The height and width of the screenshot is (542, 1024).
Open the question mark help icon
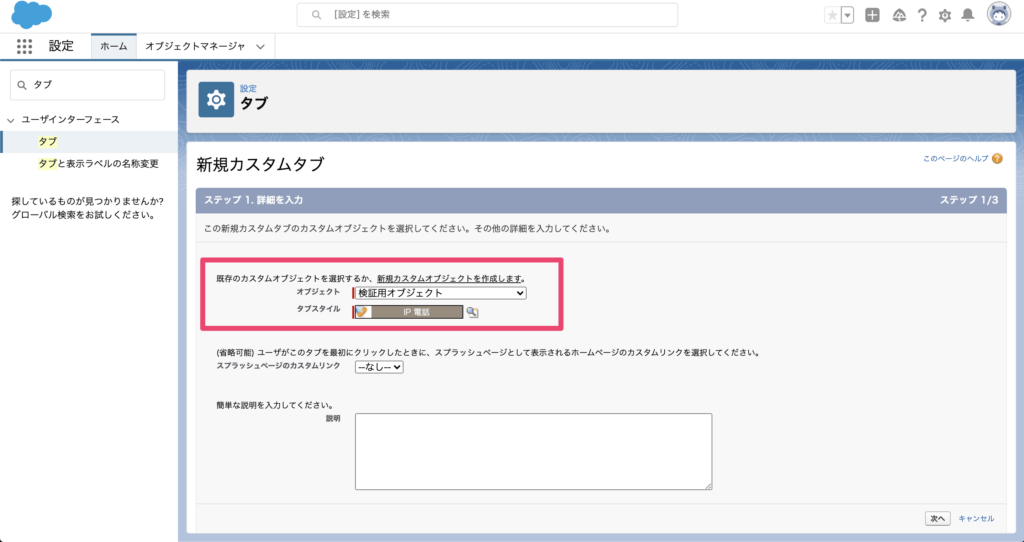pos(921,15)
